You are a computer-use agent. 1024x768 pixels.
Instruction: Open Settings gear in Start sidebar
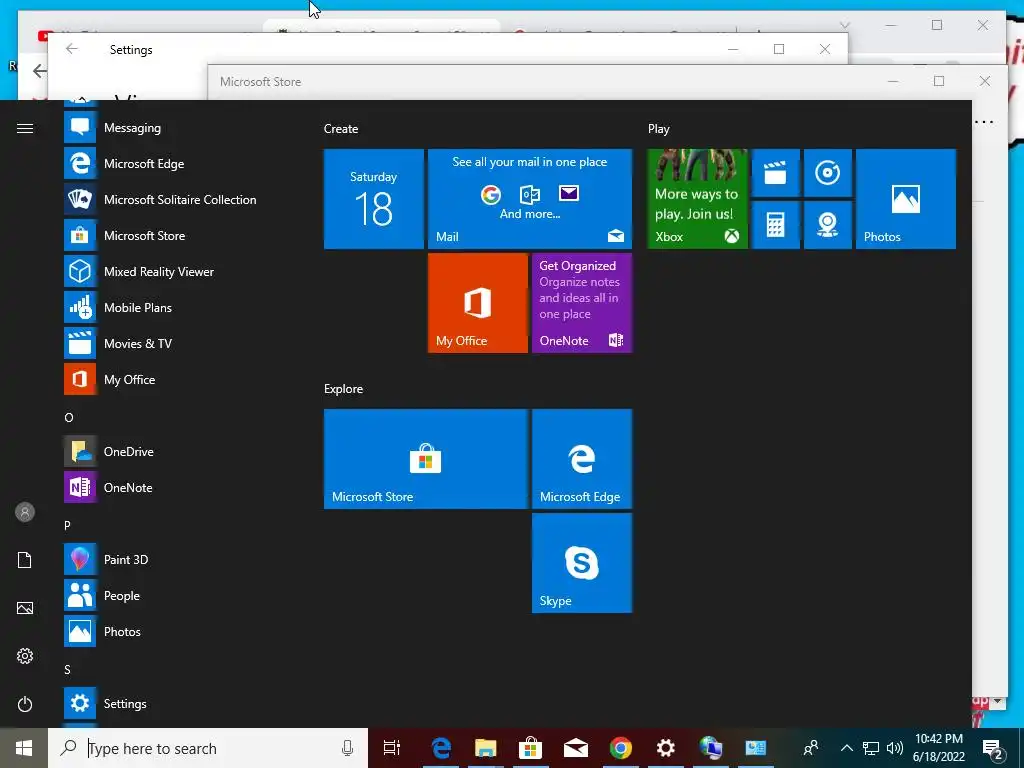coord(25,656)
